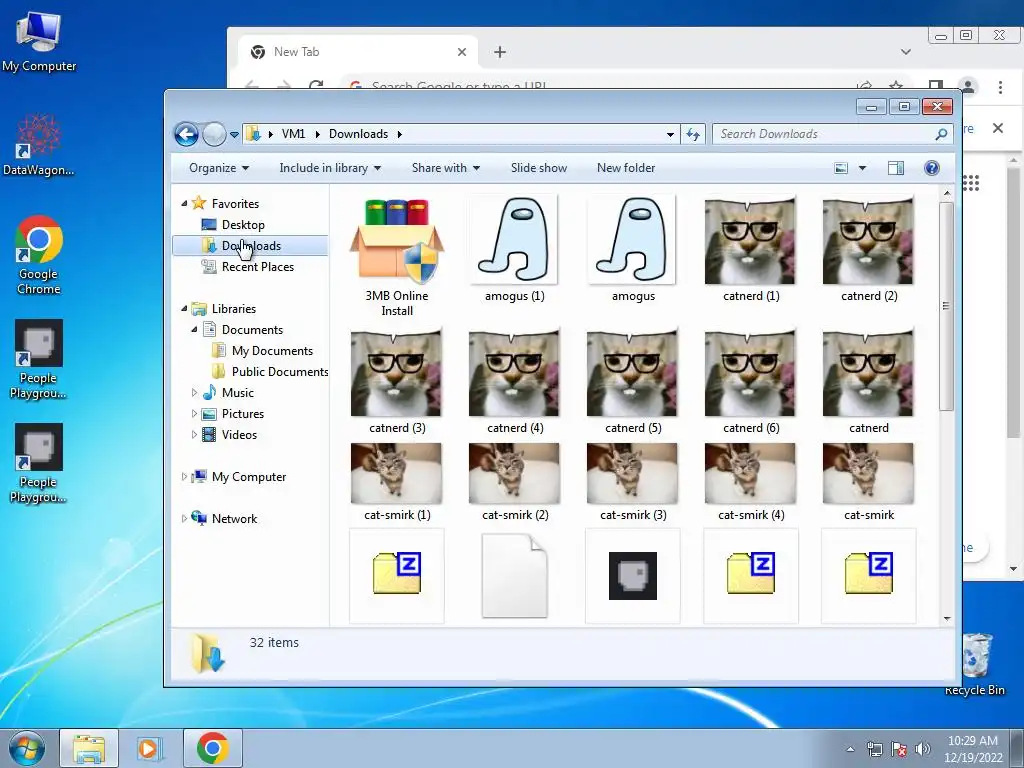Viewport: 1024px width, 768px height.
Task: Expand the Pictures library
Action: (194, 413)
